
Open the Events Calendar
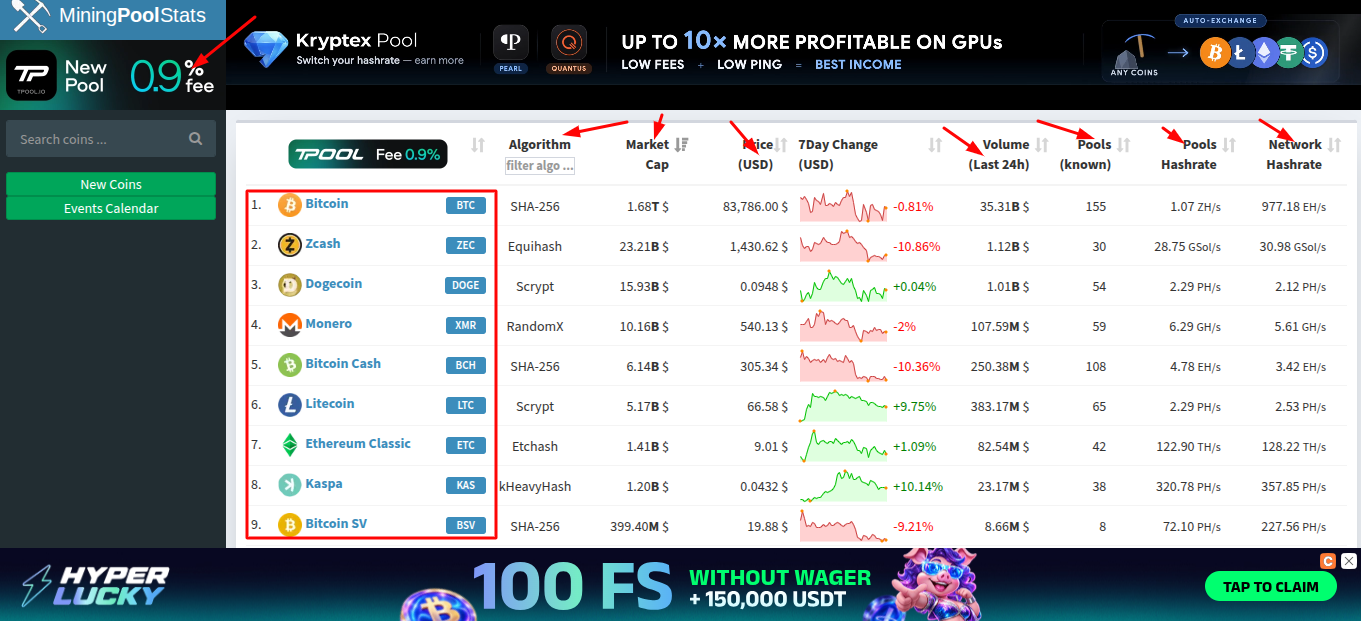(x=111, y=208)
